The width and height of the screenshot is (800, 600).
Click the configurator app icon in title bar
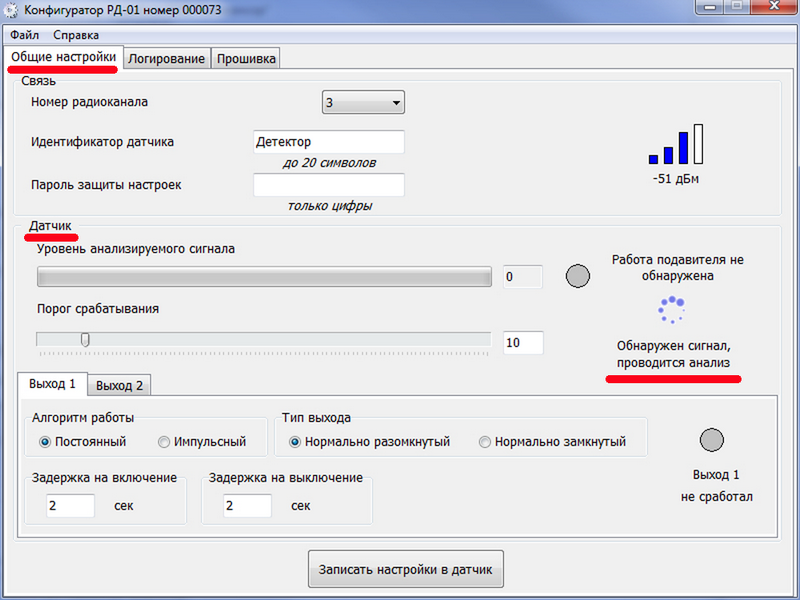click(11, 10)
